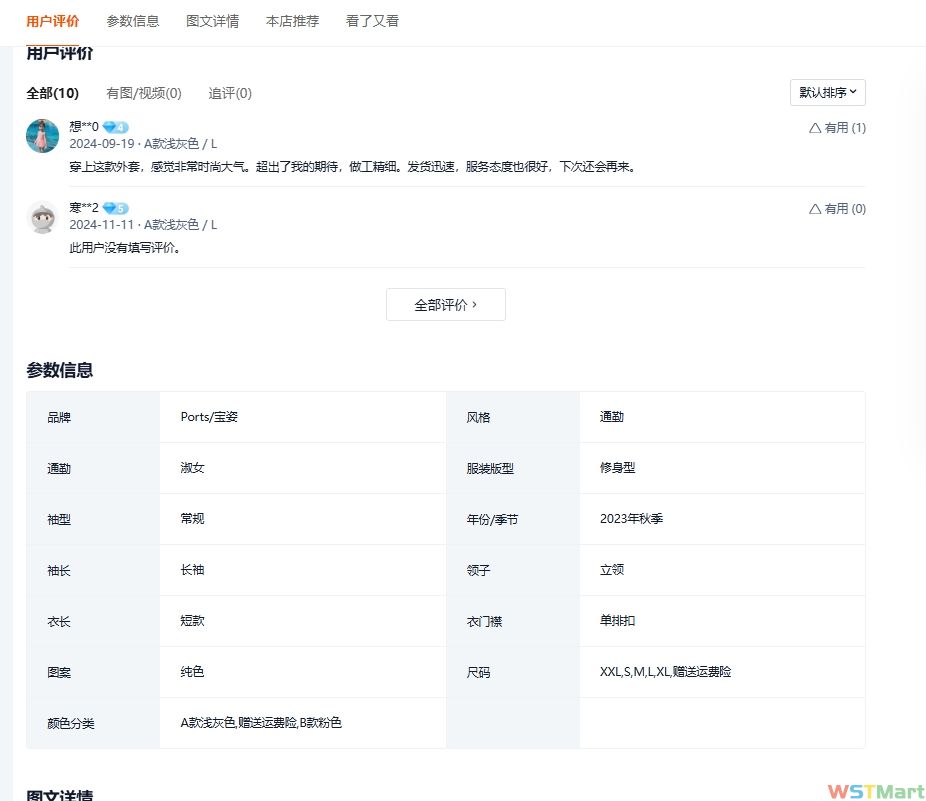Switch to 参数信息 top tab
The width and height of the screenshot is (926, 801).
pos(133,21)
